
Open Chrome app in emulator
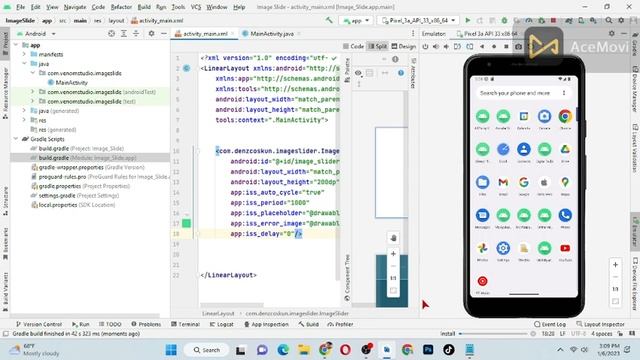pyautogui.click(x=565, y=117)
